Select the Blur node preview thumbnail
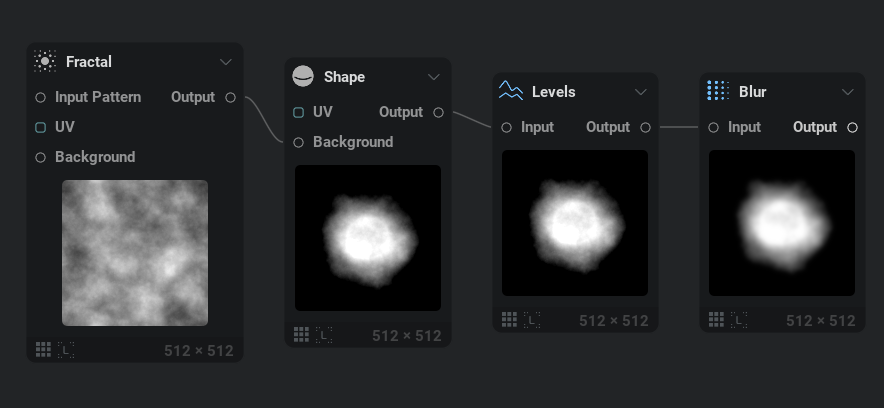 782,223
